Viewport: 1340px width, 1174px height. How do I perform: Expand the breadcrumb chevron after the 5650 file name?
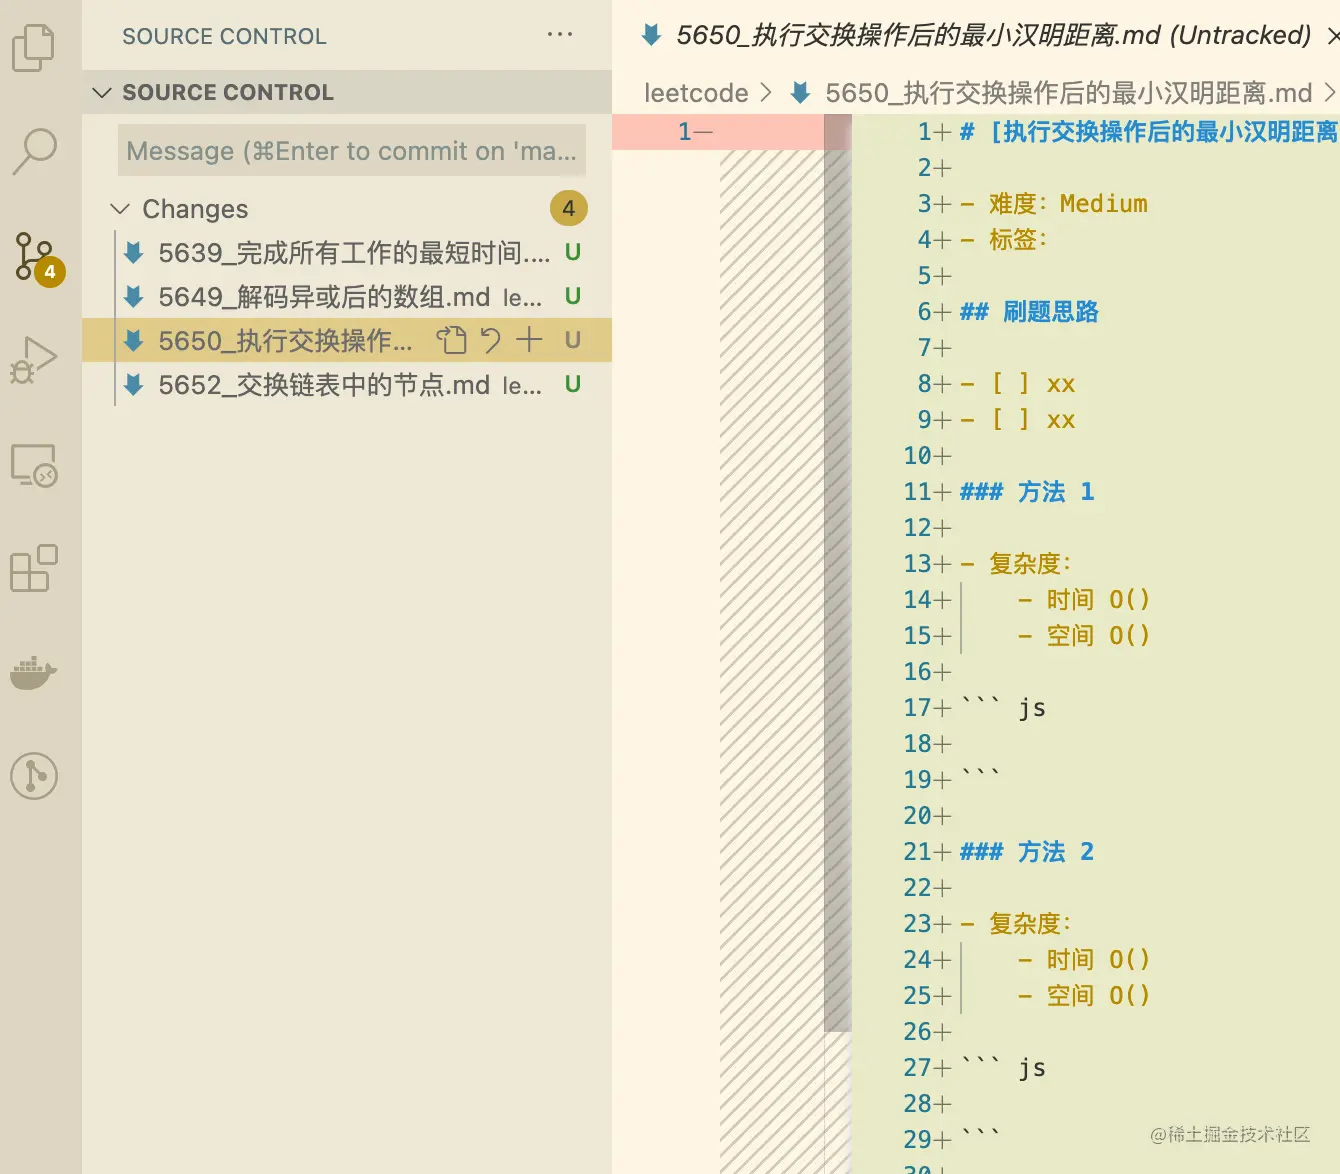coord(1329,93)
